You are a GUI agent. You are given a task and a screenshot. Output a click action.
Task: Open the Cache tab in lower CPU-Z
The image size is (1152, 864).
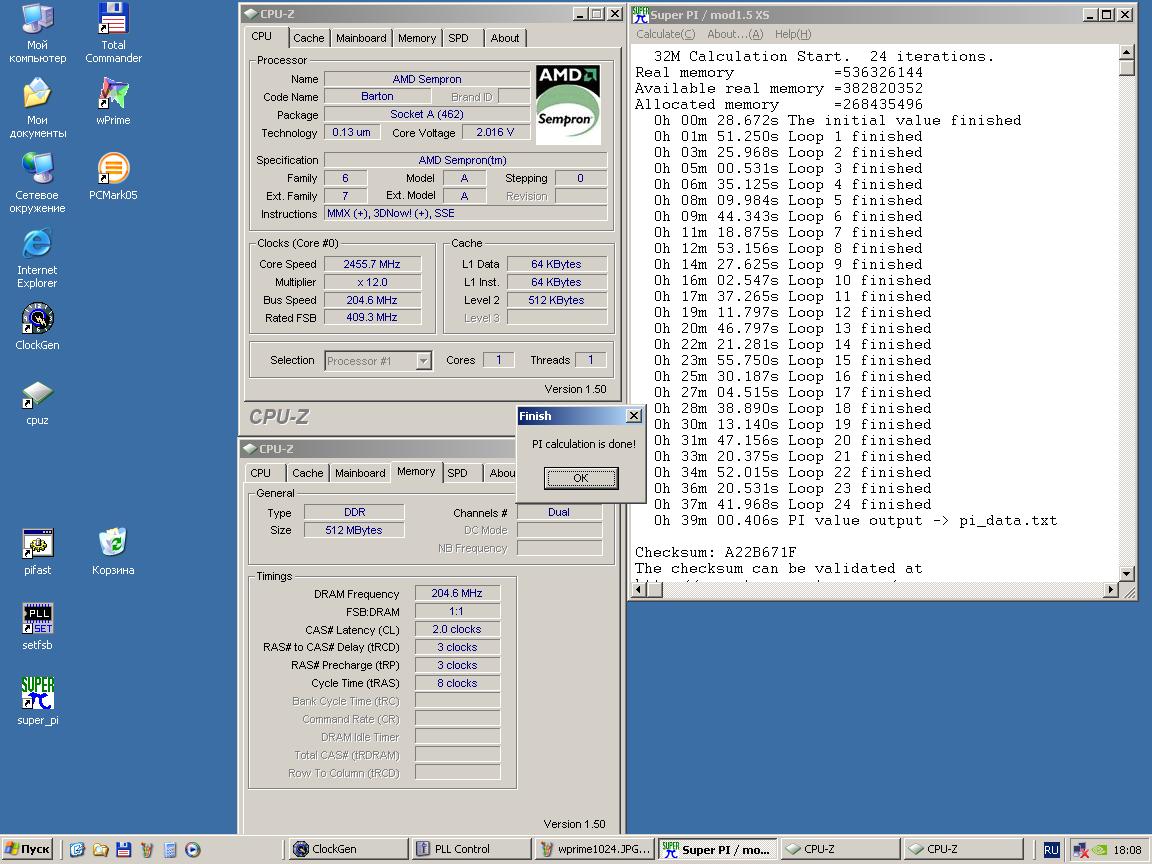(x=308, y=473)
